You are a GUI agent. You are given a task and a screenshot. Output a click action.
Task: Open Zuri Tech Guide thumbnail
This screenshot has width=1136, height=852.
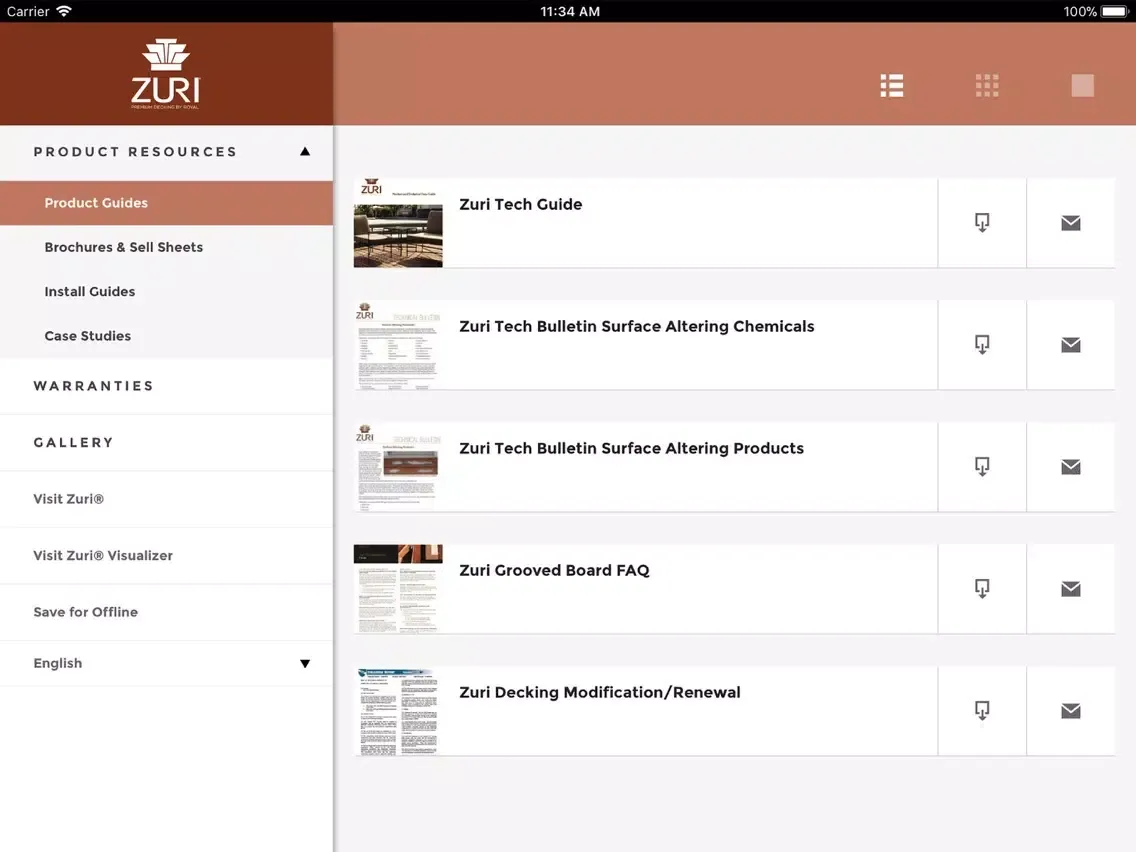click(398, 222)
